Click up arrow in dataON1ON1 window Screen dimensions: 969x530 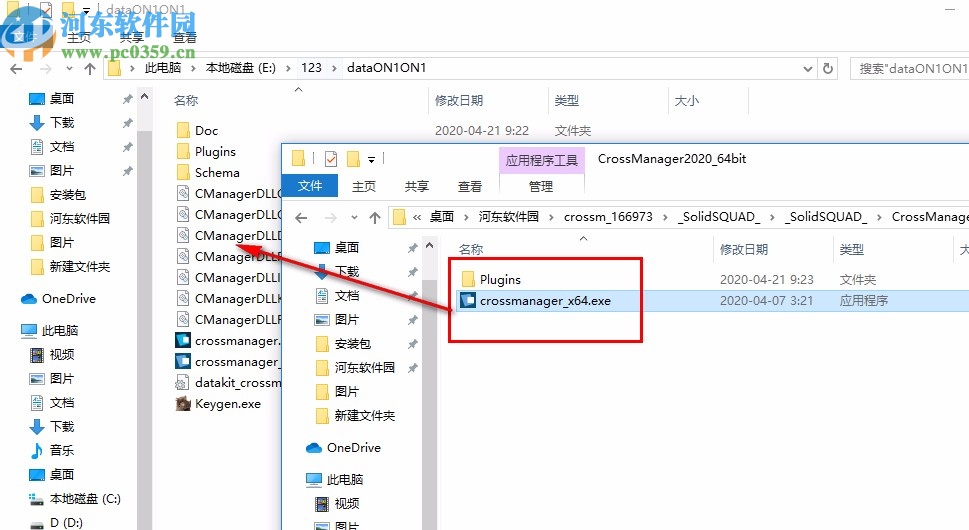click(90, 69)
